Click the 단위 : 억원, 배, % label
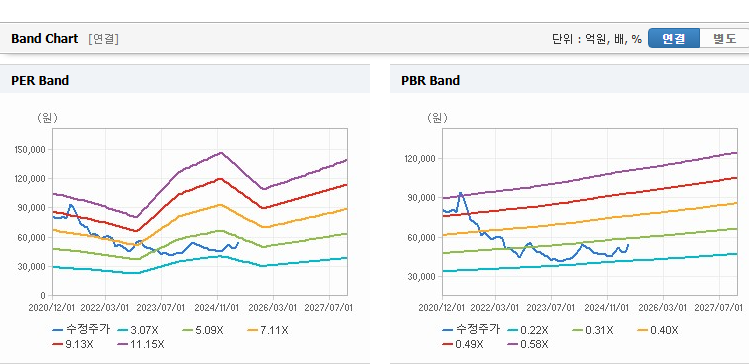 (x=597, y=39)
